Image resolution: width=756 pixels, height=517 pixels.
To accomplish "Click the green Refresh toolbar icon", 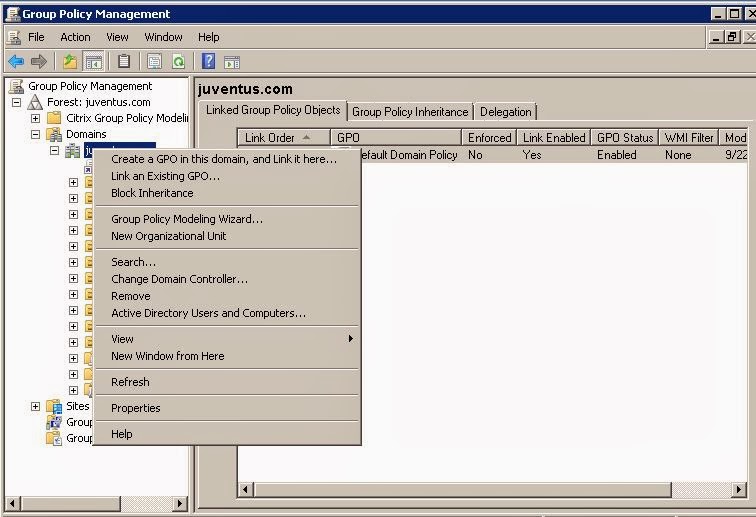I will pos(178,62).
